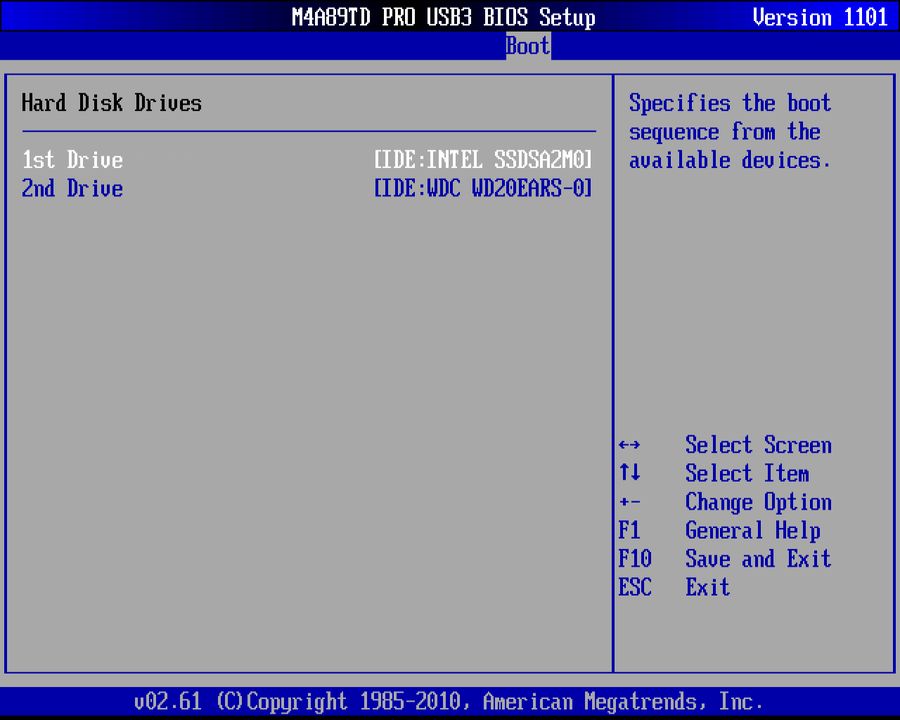900x720 pixels.
Task: Select the 2nd Drive entry
Action: pos(71,188)
